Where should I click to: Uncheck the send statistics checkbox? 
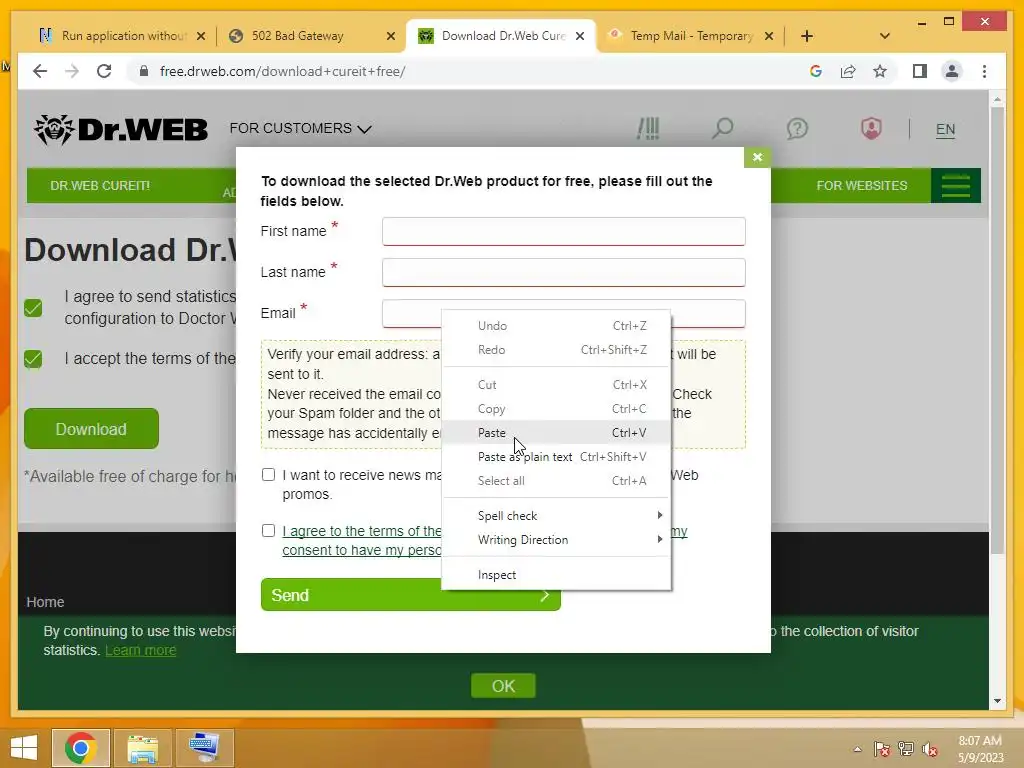tap(33, 308)
